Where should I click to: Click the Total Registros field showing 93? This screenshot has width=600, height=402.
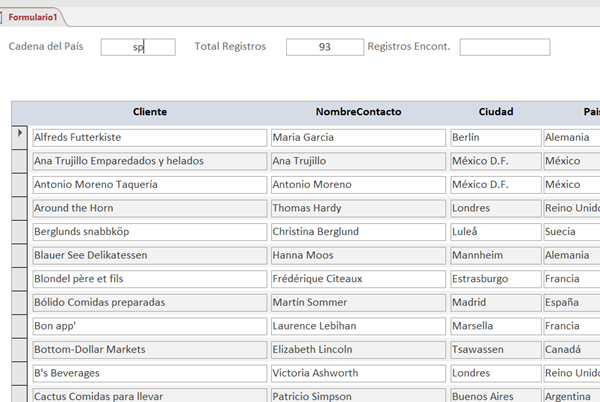pyautogui.click(x=324, y=47)
